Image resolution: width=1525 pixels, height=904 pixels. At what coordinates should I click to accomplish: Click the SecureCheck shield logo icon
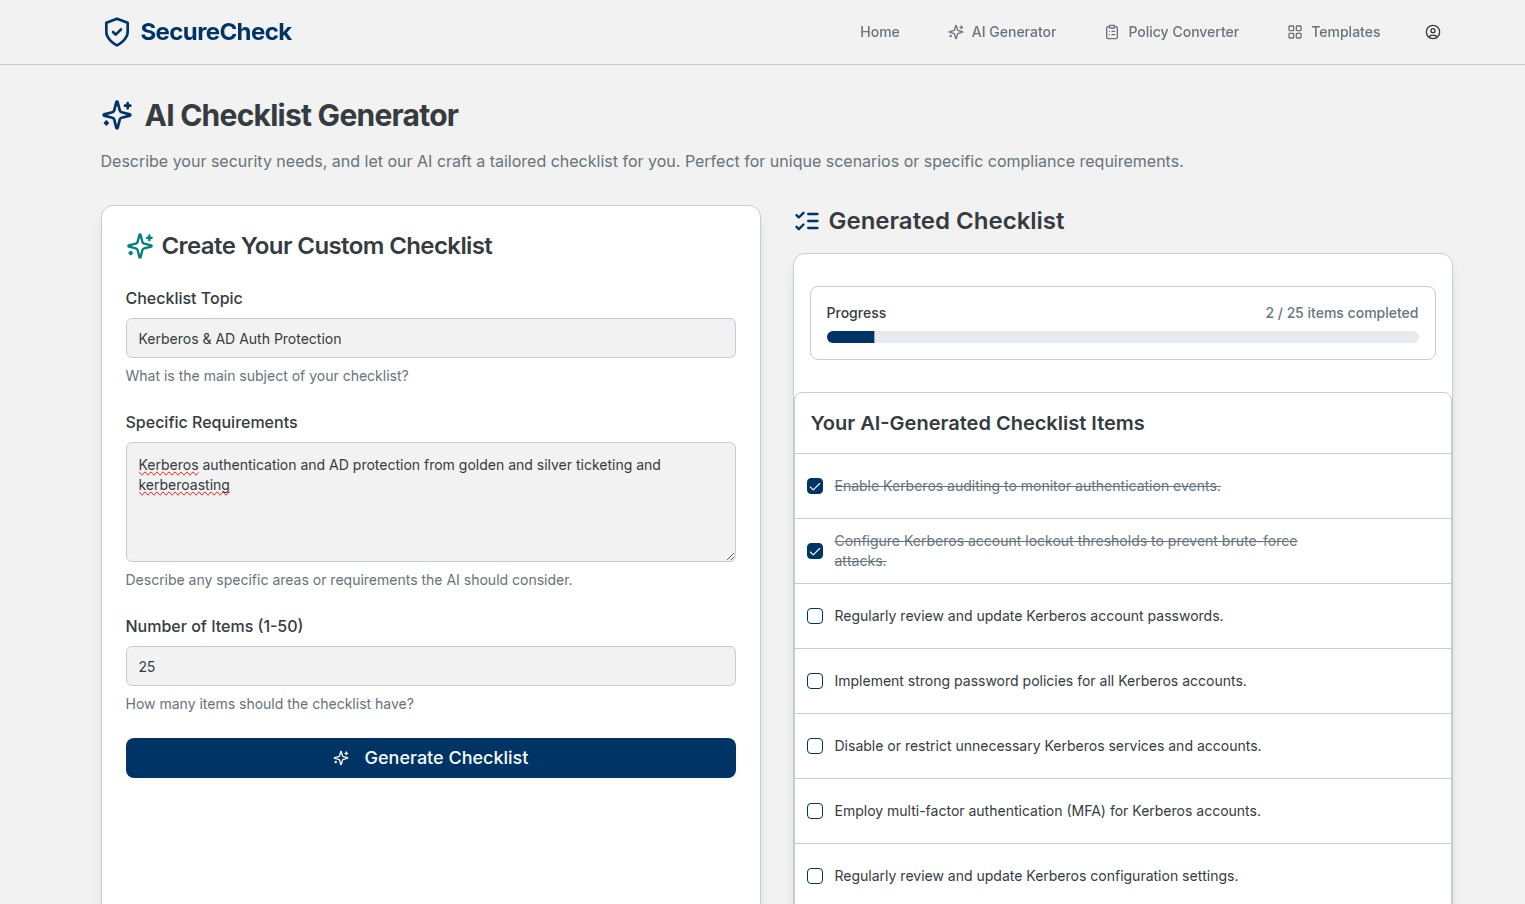(118, 31)
